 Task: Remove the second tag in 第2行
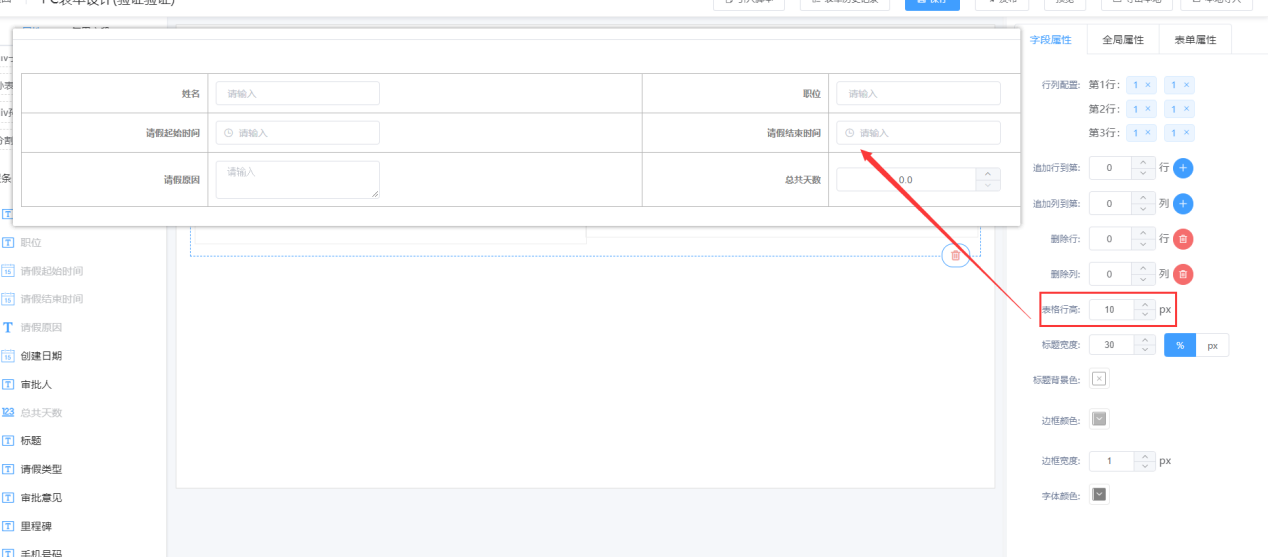pos(1187,109)
